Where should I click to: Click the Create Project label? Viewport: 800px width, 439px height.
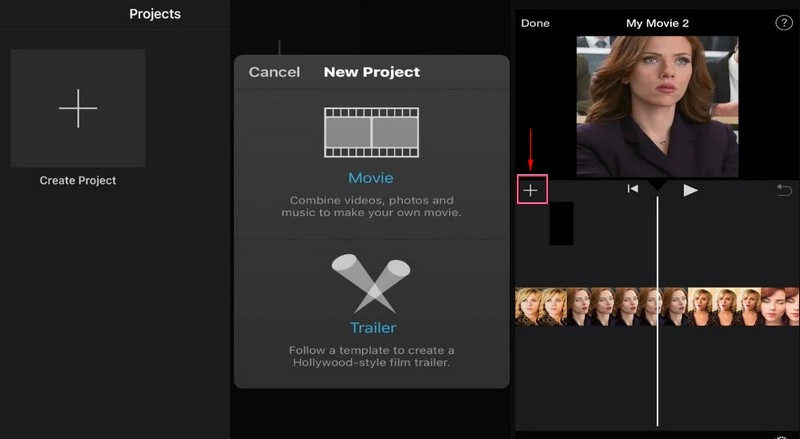coord(78,180)
